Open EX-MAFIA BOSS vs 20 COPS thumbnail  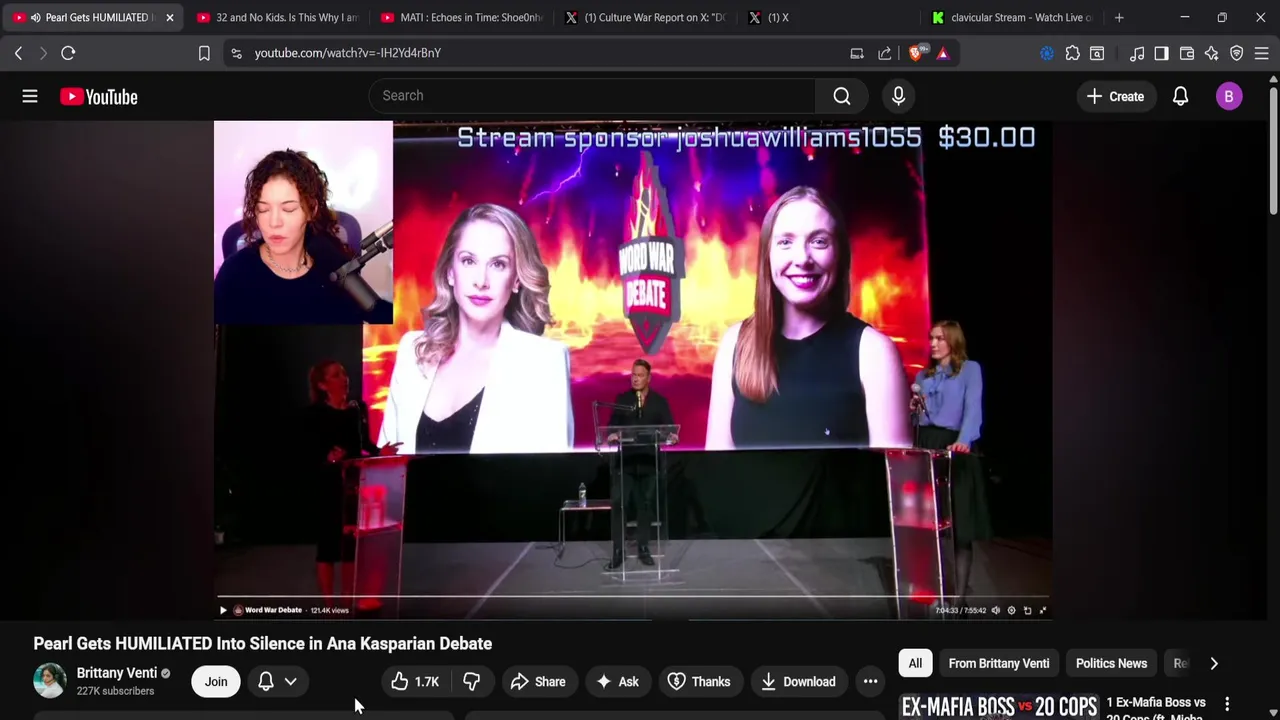[999, 706]
